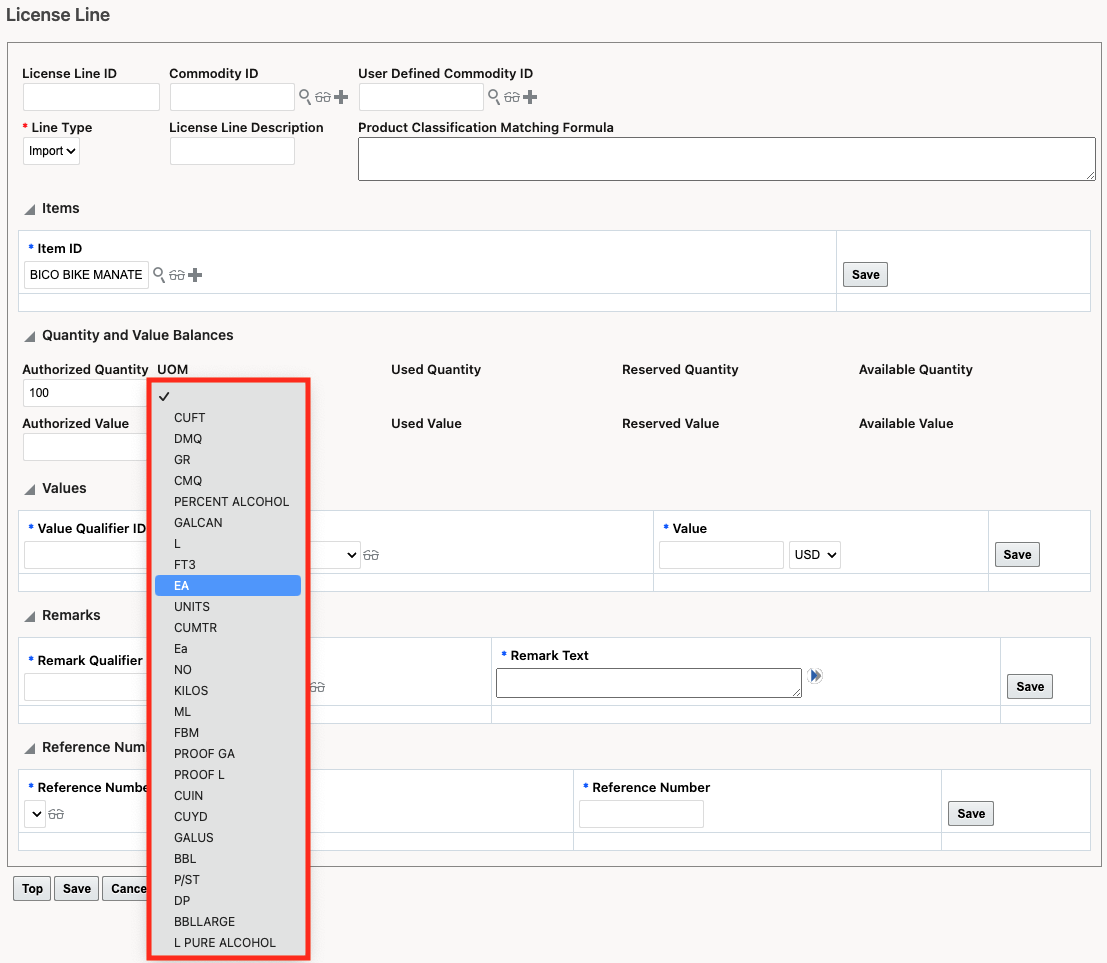The height and width of the screenshot is (963, 1107).
Task: Click the plus icon beside User Defined Commodity ID
Action: click(x=529, y=97)
